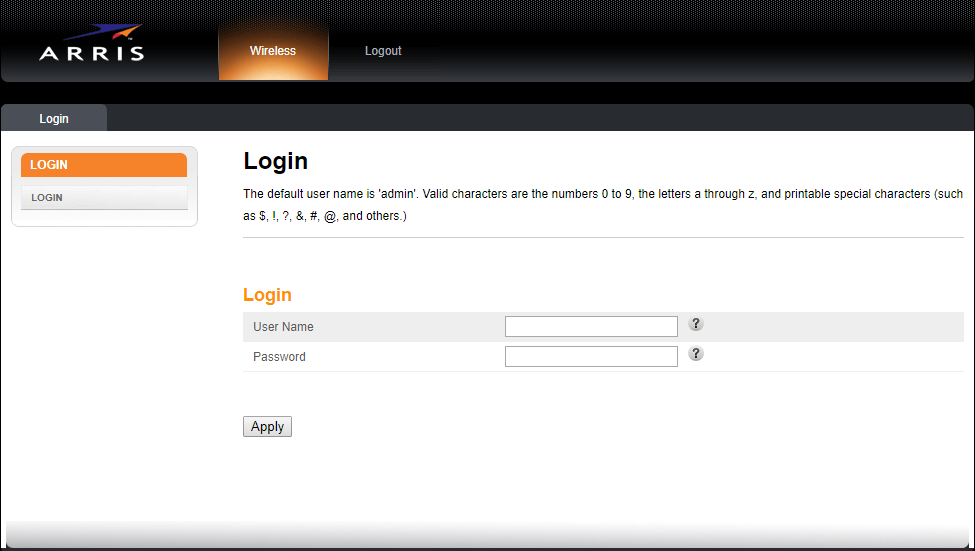Focus the User Name text field
Screen dimensions: 975x551
pos(591,327)
